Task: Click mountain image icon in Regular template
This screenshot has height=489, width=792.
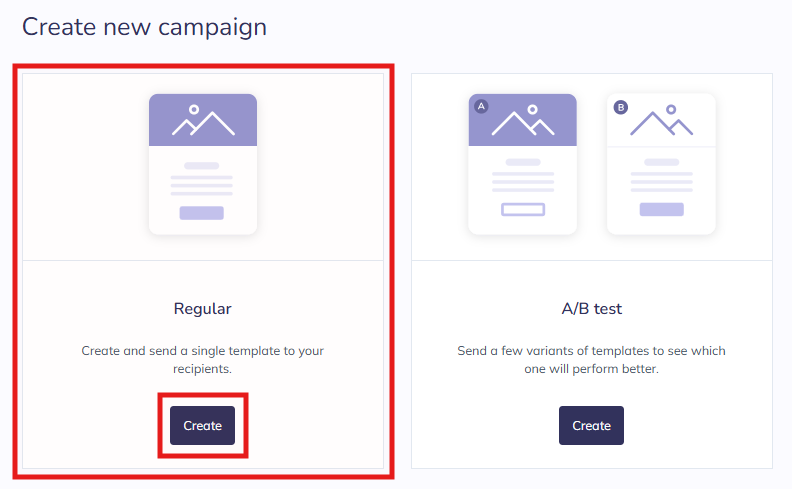Action: tap(203, 120)
